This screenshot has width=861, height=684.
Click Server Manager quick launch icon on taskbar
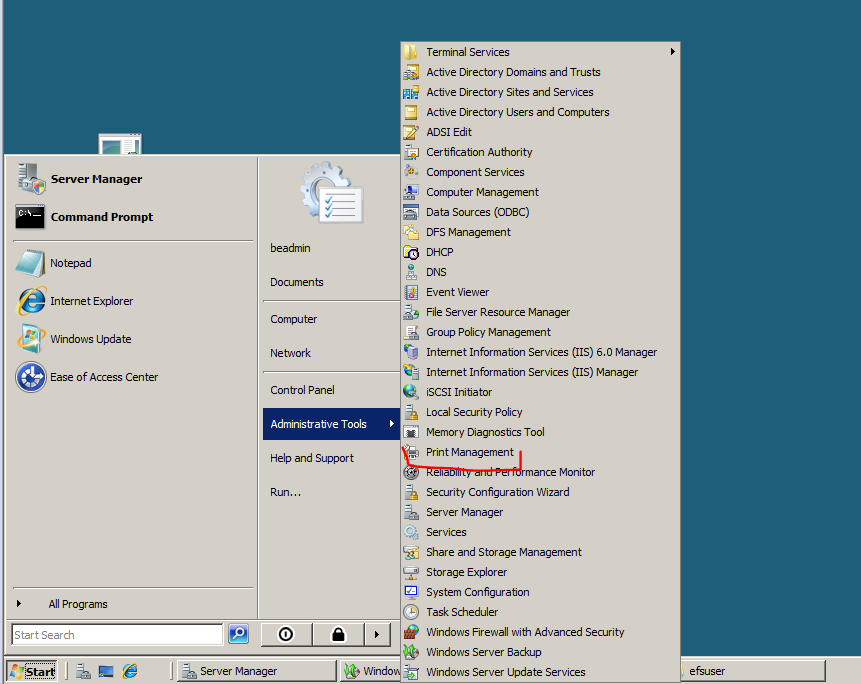[83, 671]
